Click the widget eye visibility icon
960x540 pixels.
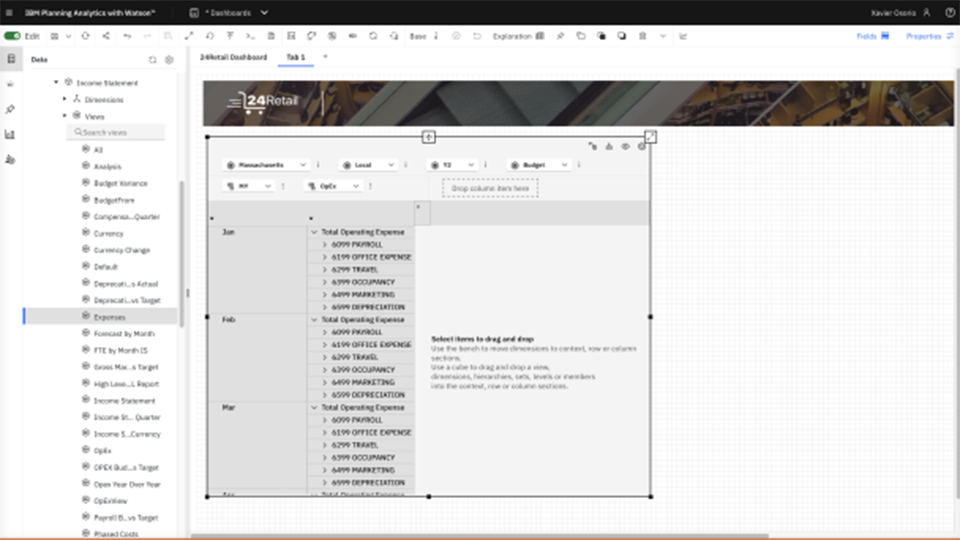tap(625, 146)
